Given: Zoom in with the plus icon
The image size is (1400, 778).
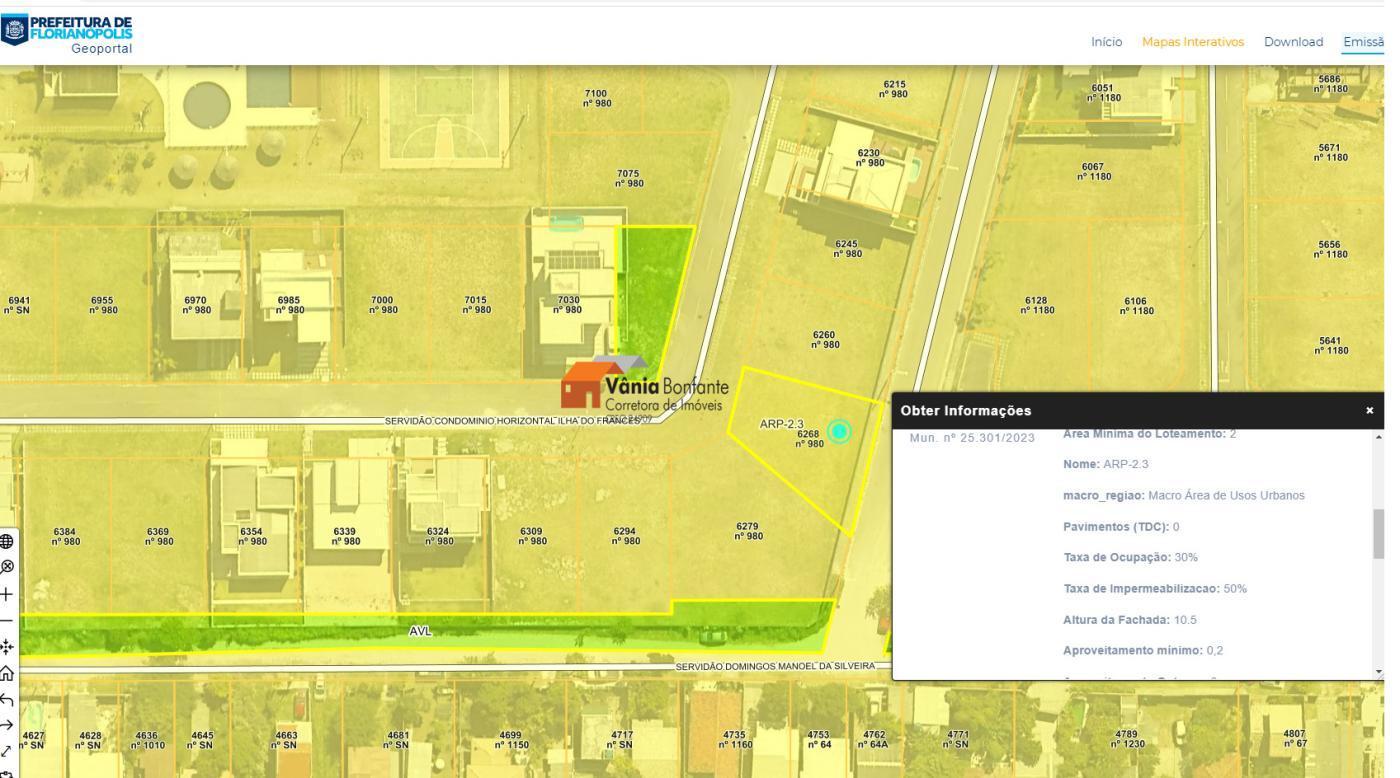Looking at the screenshot, I should pos(7,594).
